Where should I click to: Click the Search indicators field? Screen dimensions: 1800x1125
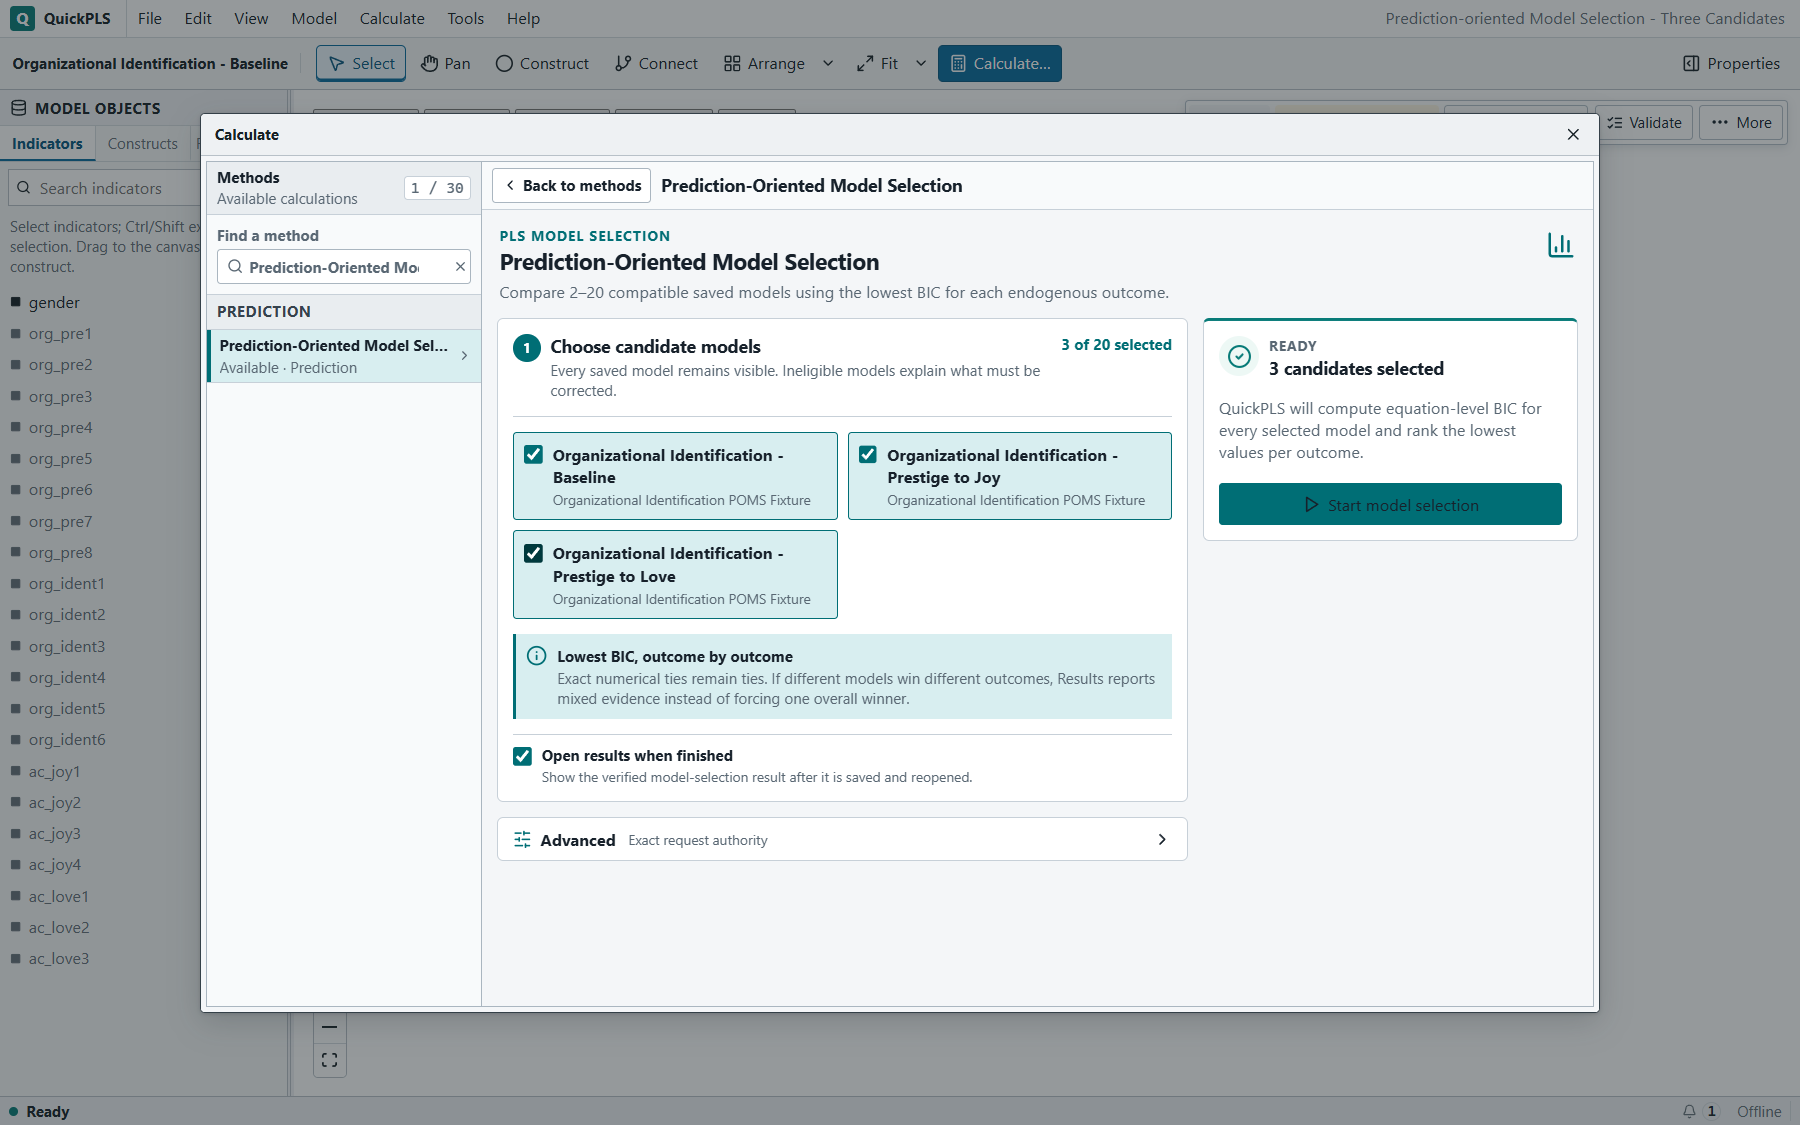tap(105, 188)
